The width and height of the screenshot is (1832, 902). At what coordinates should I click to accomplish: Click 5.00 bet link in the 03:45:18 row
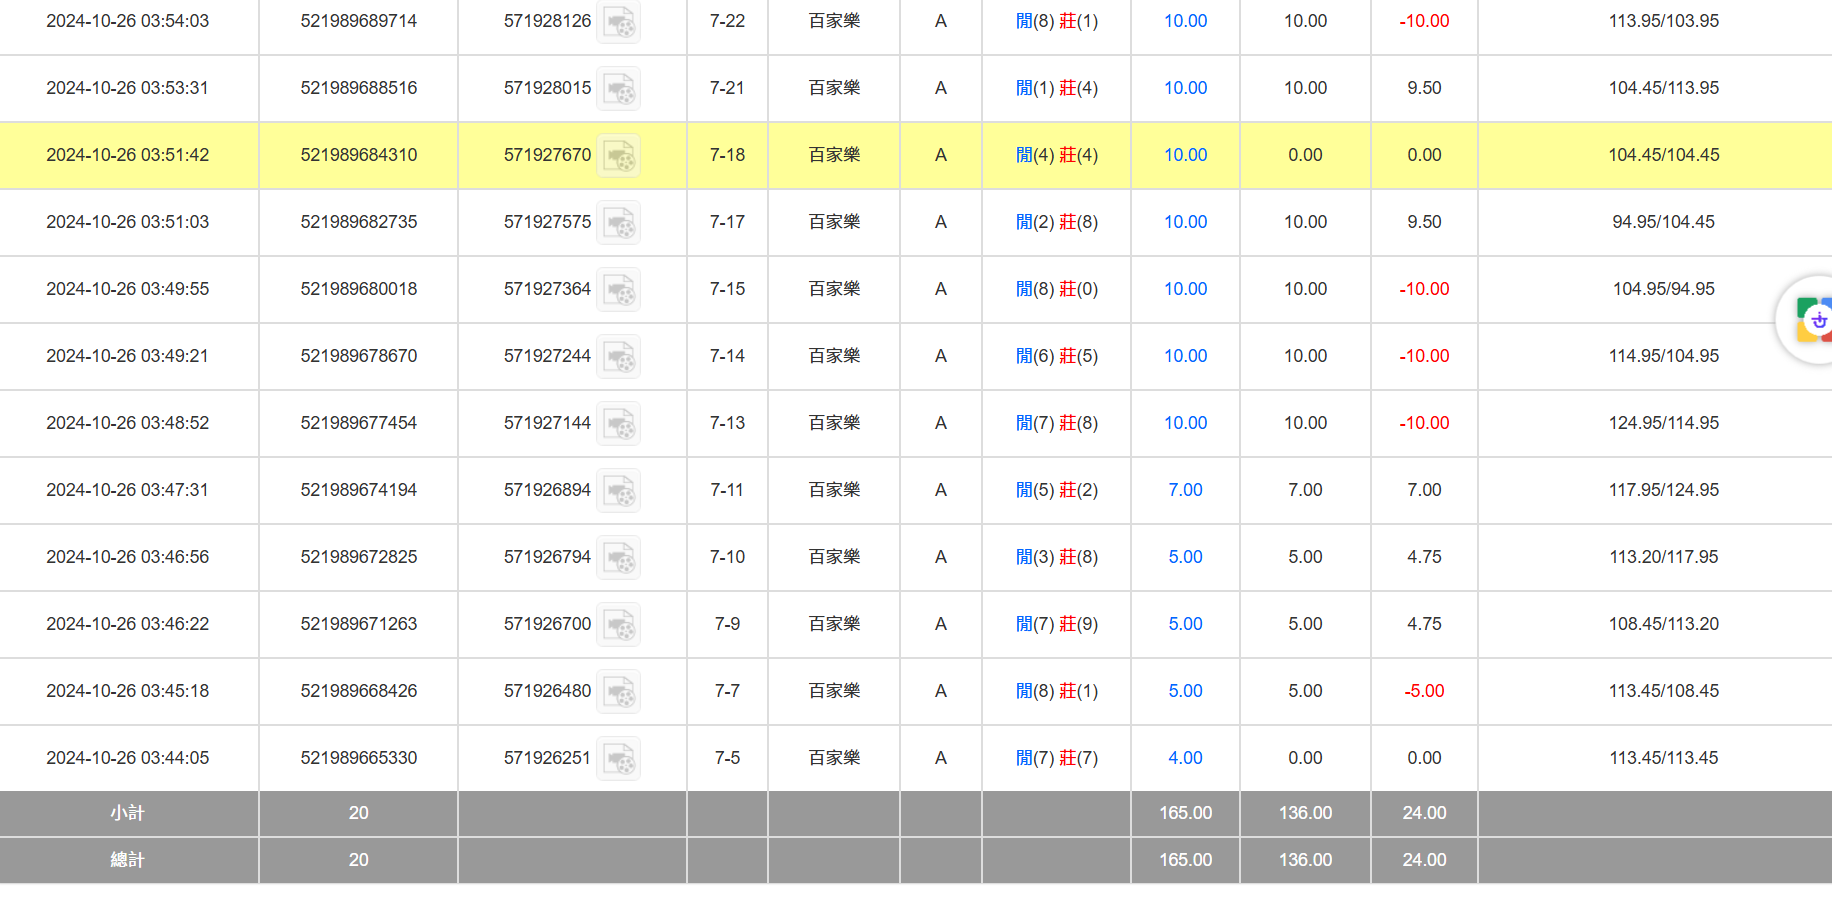tap(1185, 691)
